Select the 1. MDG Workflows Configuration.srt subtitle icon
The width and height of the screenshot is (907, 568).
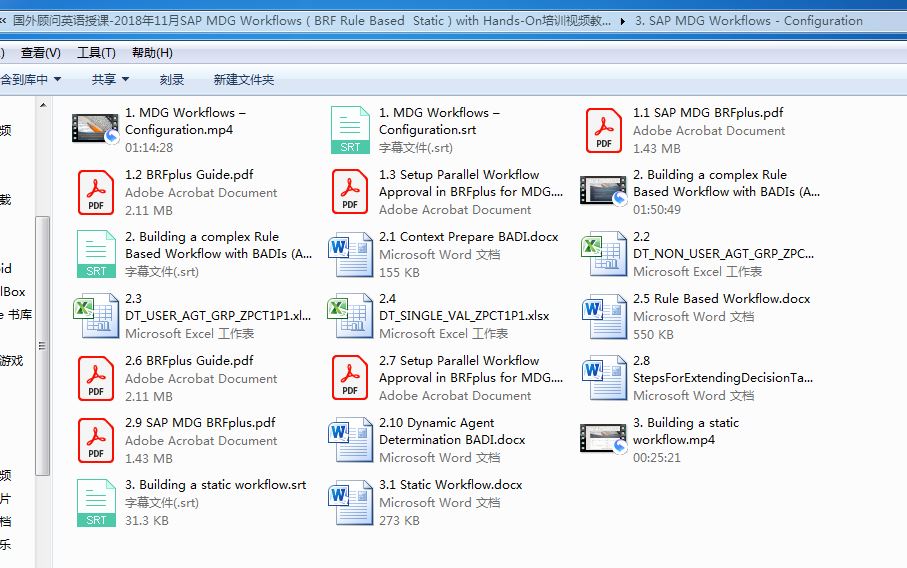click(x=350, y=130)
